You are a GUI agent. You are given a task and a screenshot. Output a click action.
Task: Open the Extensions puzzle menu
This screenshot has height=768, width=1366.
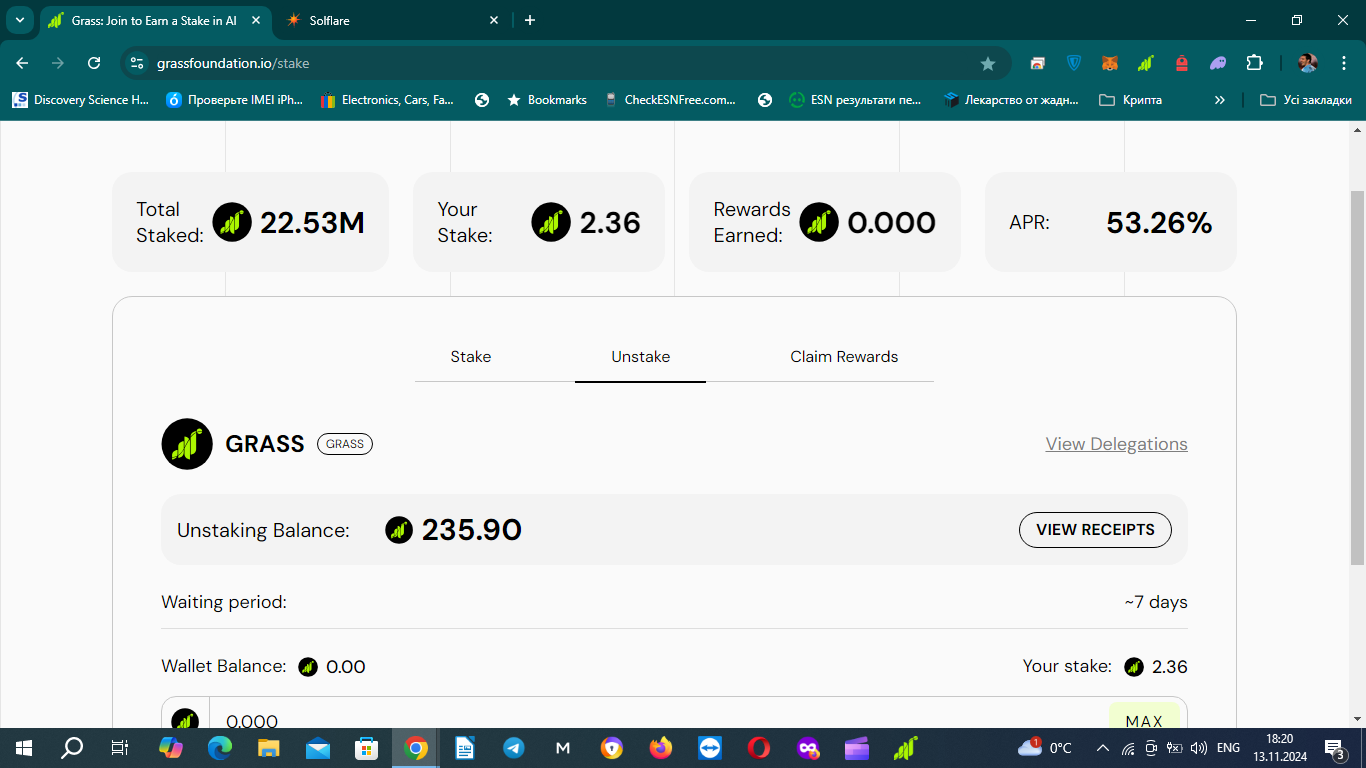1254,63
